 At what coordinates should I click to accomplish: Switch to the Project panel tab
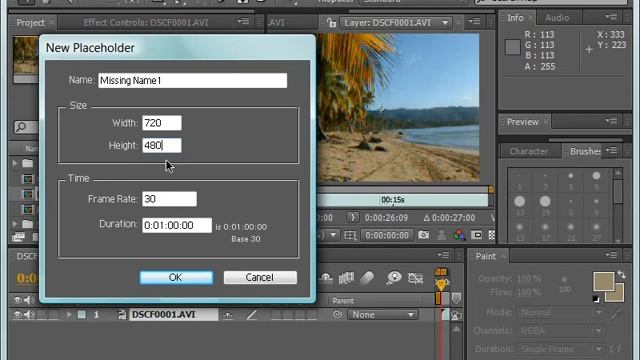[30, 22]
